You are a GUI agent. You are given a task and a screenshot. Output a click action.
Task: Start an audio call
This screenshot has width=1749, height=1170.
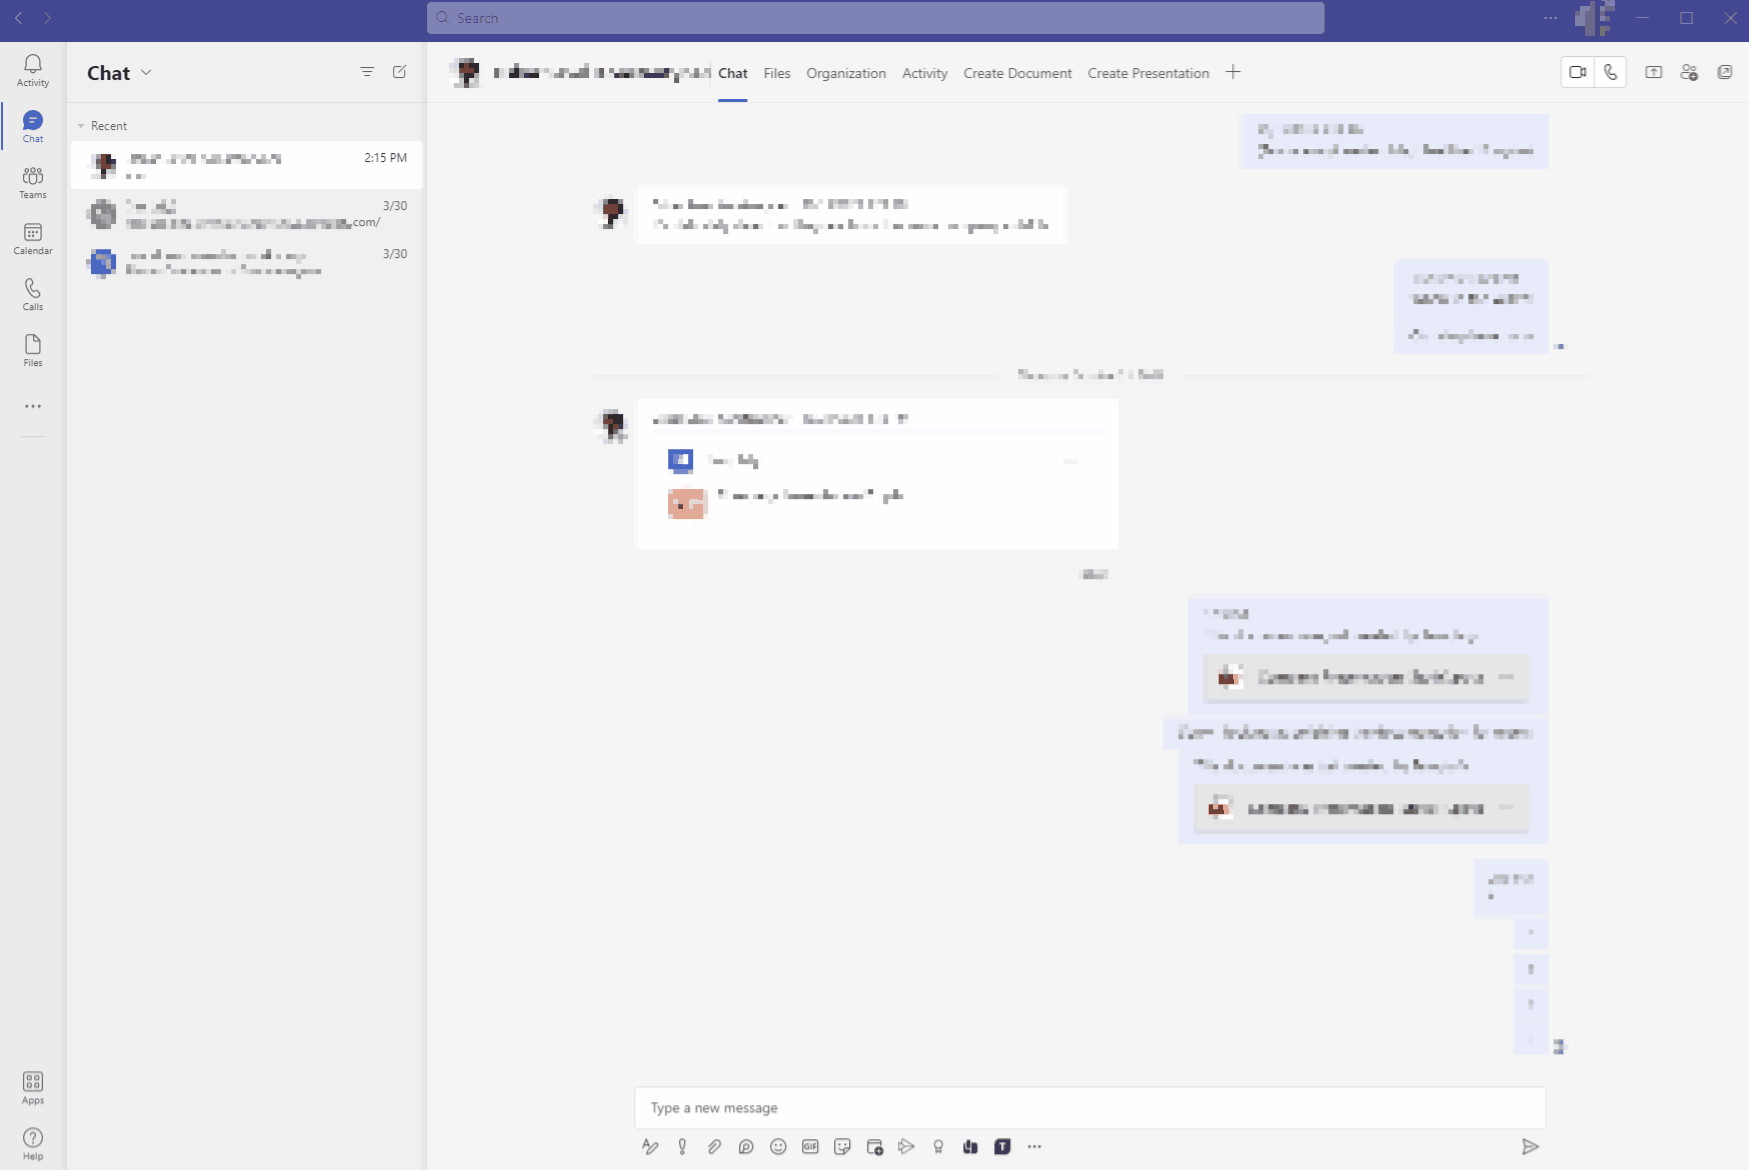(x=1610, y=72)
